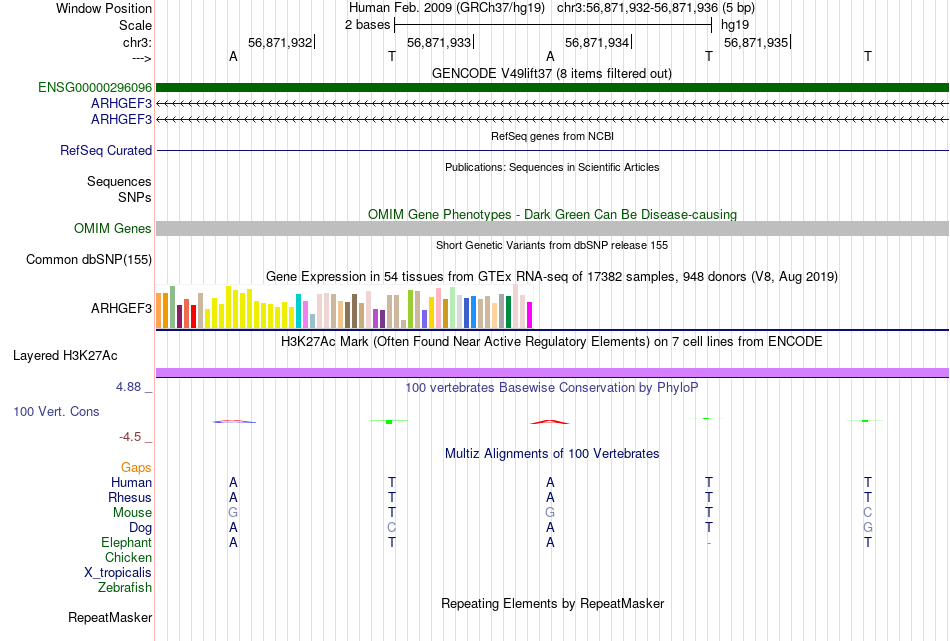This screenshot has width=950, height=641.
Task: Click the Sequences publications subtrack label
Action: [119, 181]
